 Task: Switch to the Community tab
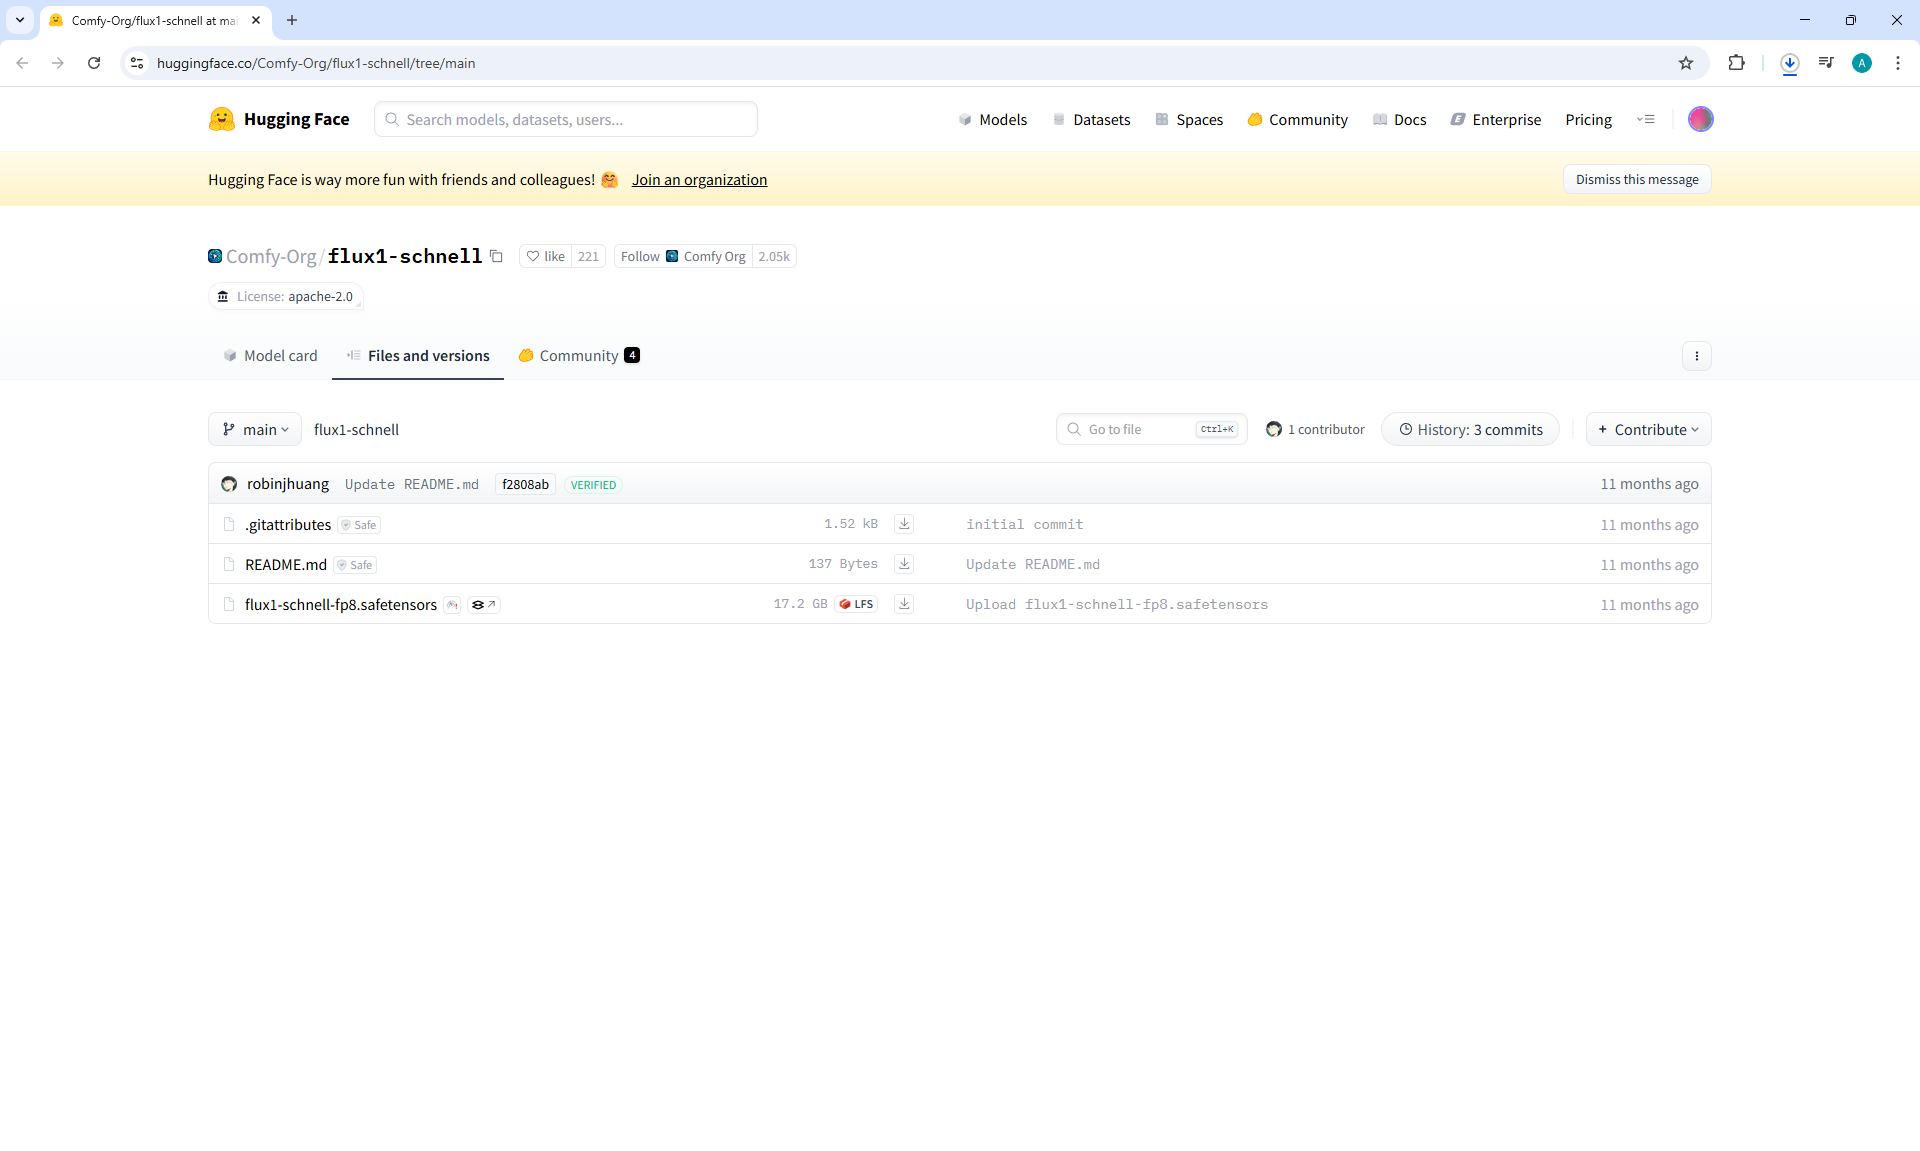[x=578, y=356]
